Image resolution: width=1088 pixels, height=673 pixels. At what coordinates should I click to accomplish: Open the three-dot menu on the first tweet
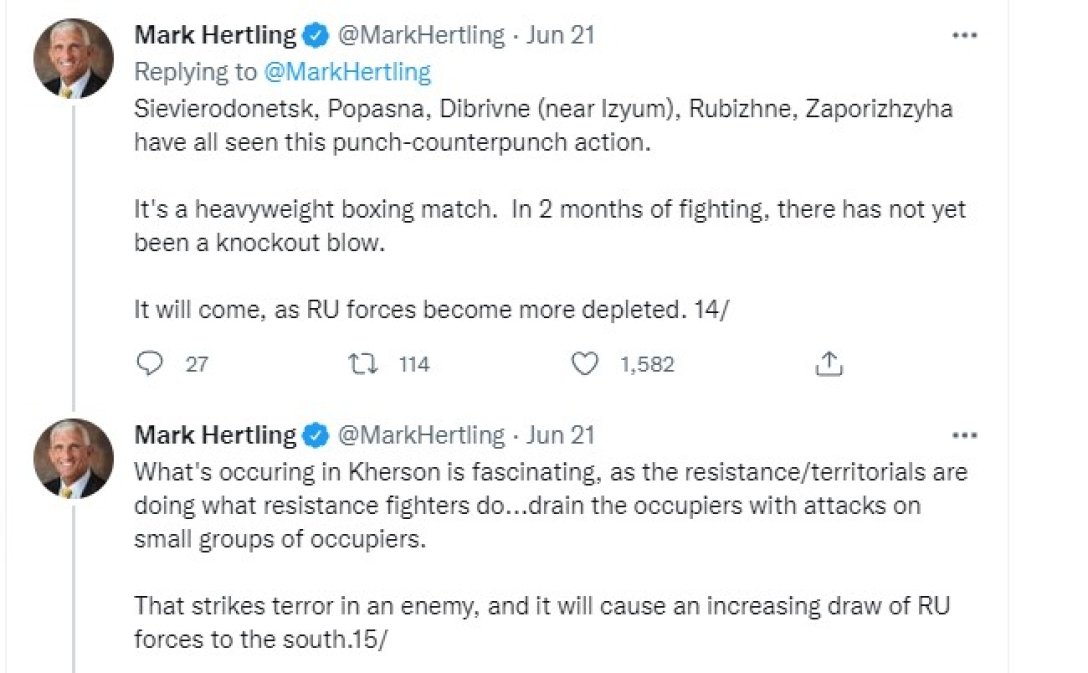point(963,36)
